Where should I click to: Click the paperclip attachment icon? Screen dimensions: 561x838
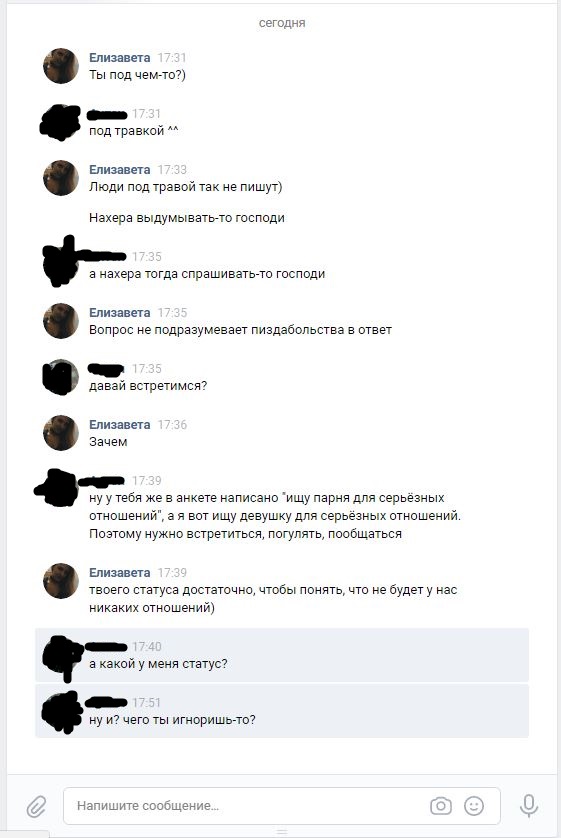click(36, 805)
